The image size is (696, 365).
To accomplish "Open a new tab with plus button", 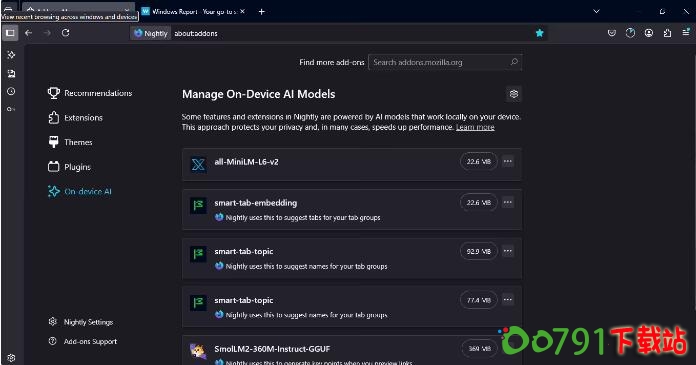I will [x=261, y=12].
